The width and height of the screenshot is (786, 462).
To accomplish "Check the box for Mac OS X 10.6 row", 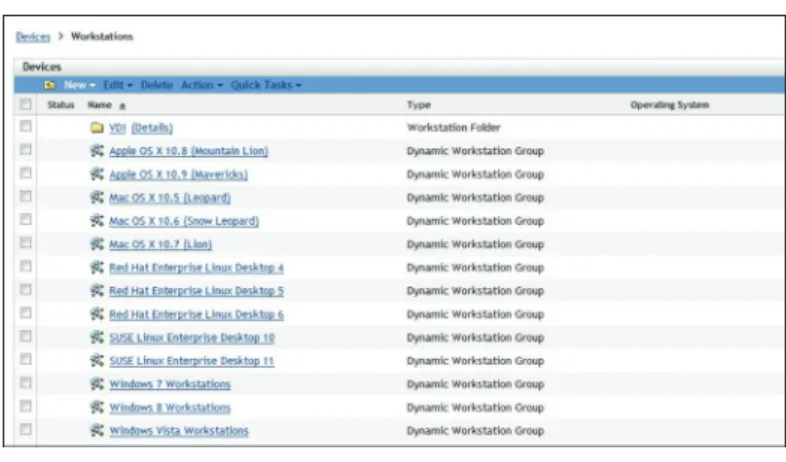I will point(26,219).
